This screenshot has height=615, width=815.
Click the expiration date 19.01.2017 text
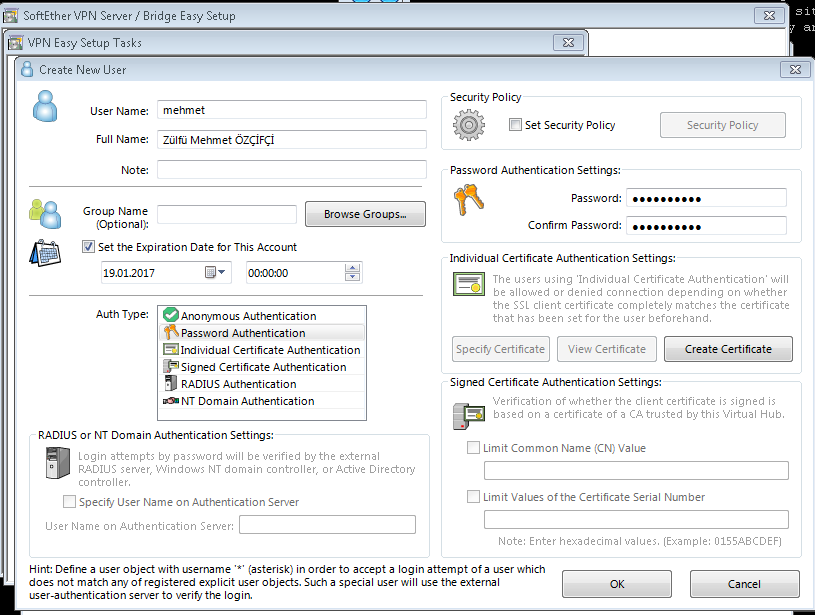(x=129, y=273)
